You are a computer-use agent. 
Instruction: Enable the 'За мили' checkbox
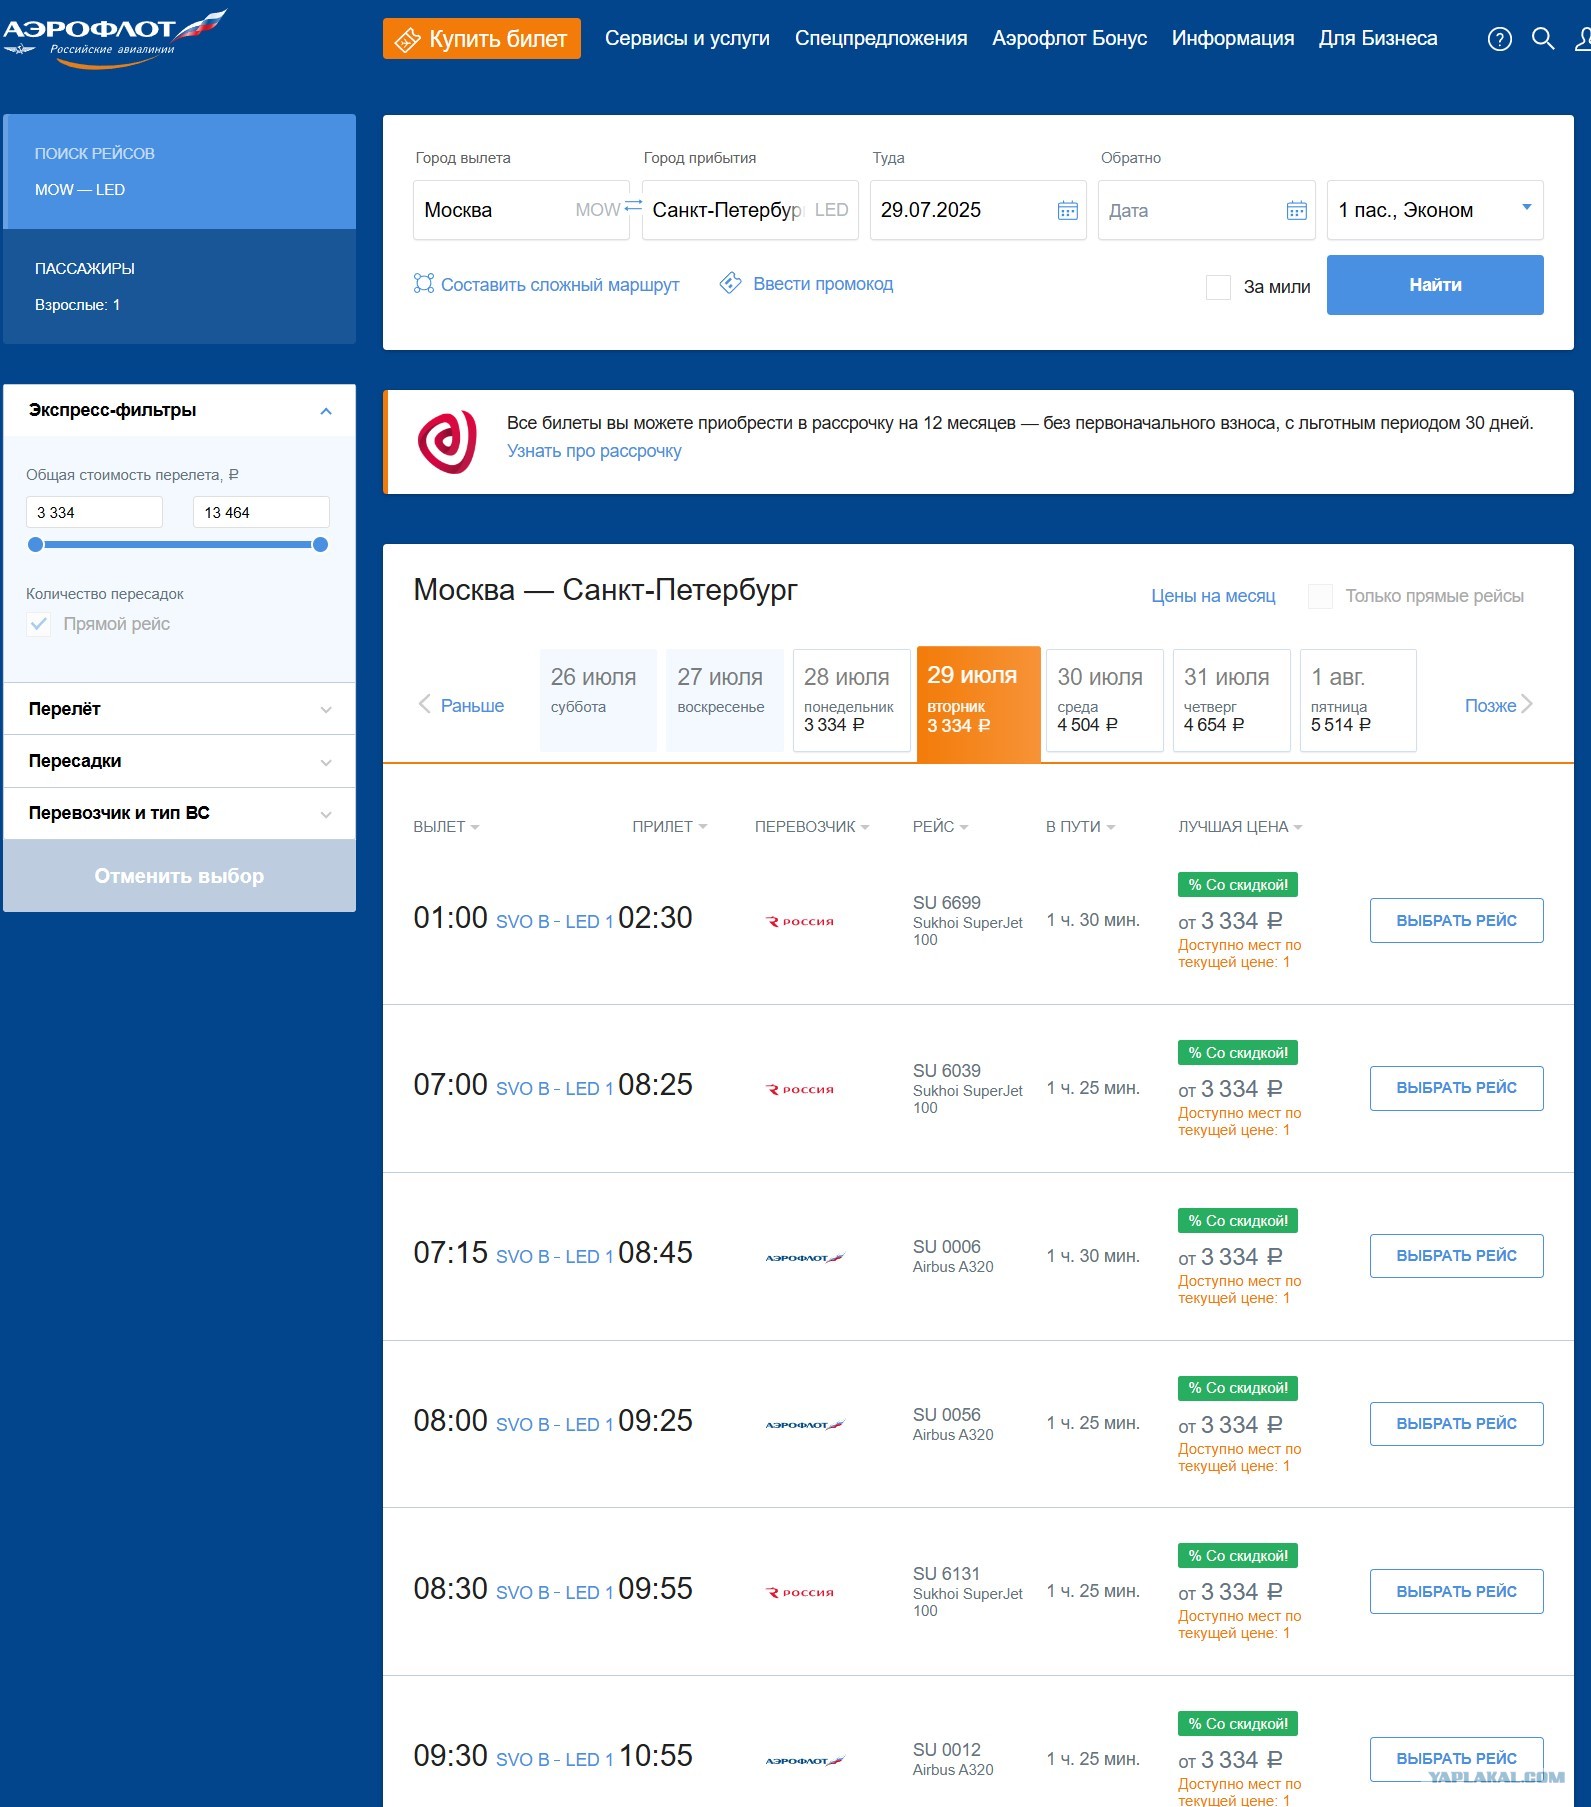click(1218, 287)
